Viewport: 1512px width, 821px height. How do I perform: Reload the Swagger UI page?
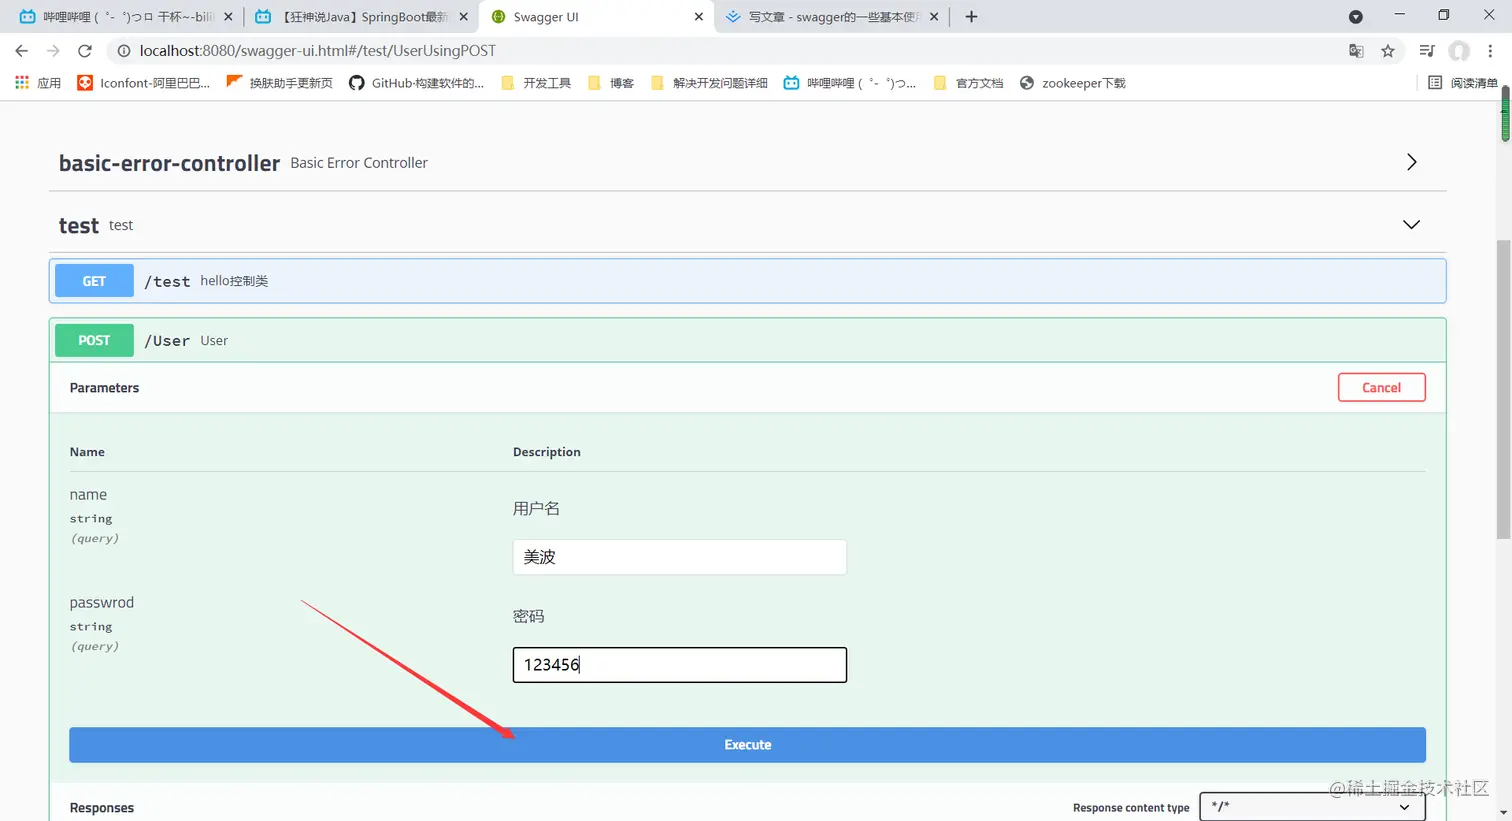tap(85, 51)
